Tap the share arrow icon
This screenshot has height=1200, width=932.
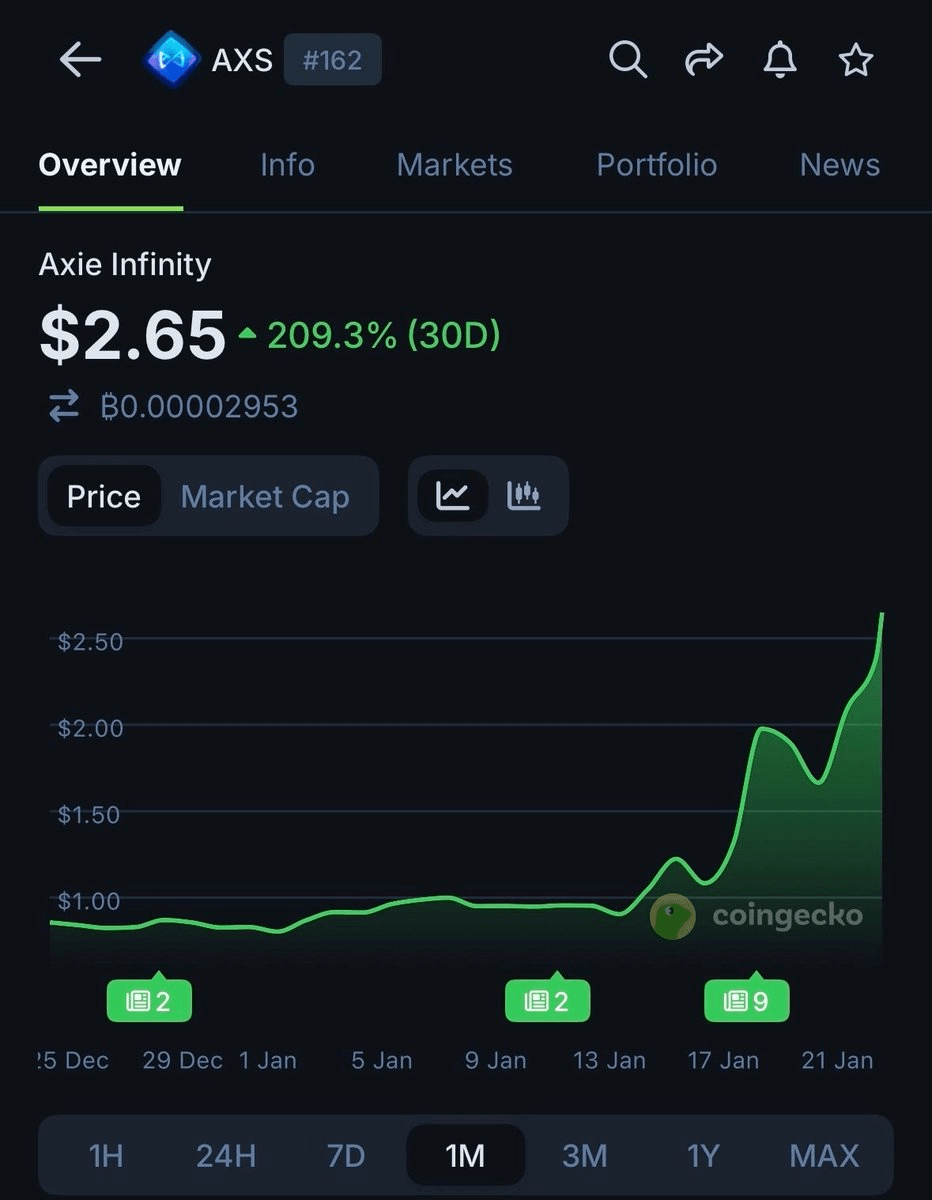[703, 60]
